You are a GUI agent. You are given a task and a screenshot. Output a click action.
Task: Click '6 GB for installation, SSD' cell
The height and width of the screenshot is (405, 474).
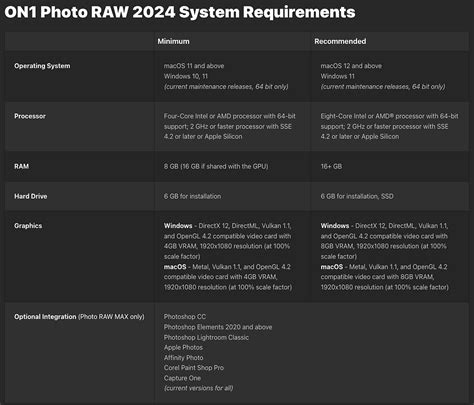coord(357,196)
